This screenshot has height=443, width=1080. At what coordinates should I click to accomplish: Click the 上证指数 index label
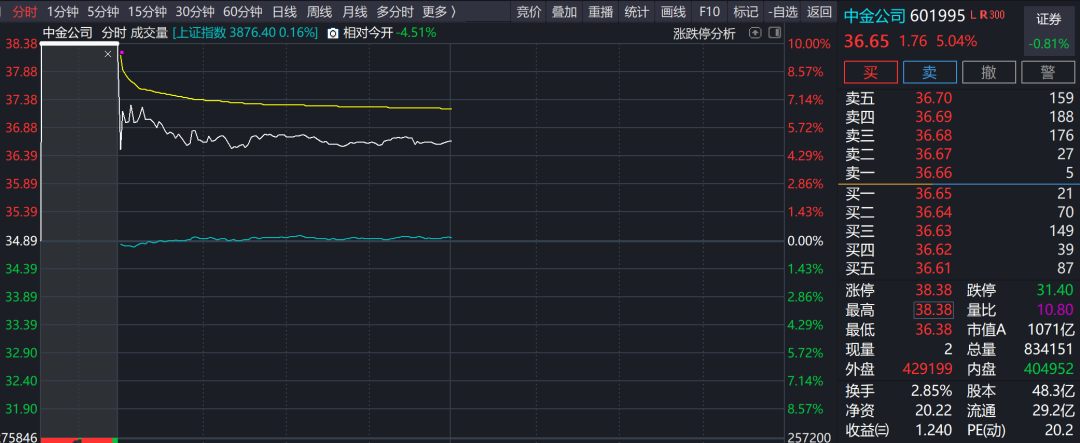(200, 32)
